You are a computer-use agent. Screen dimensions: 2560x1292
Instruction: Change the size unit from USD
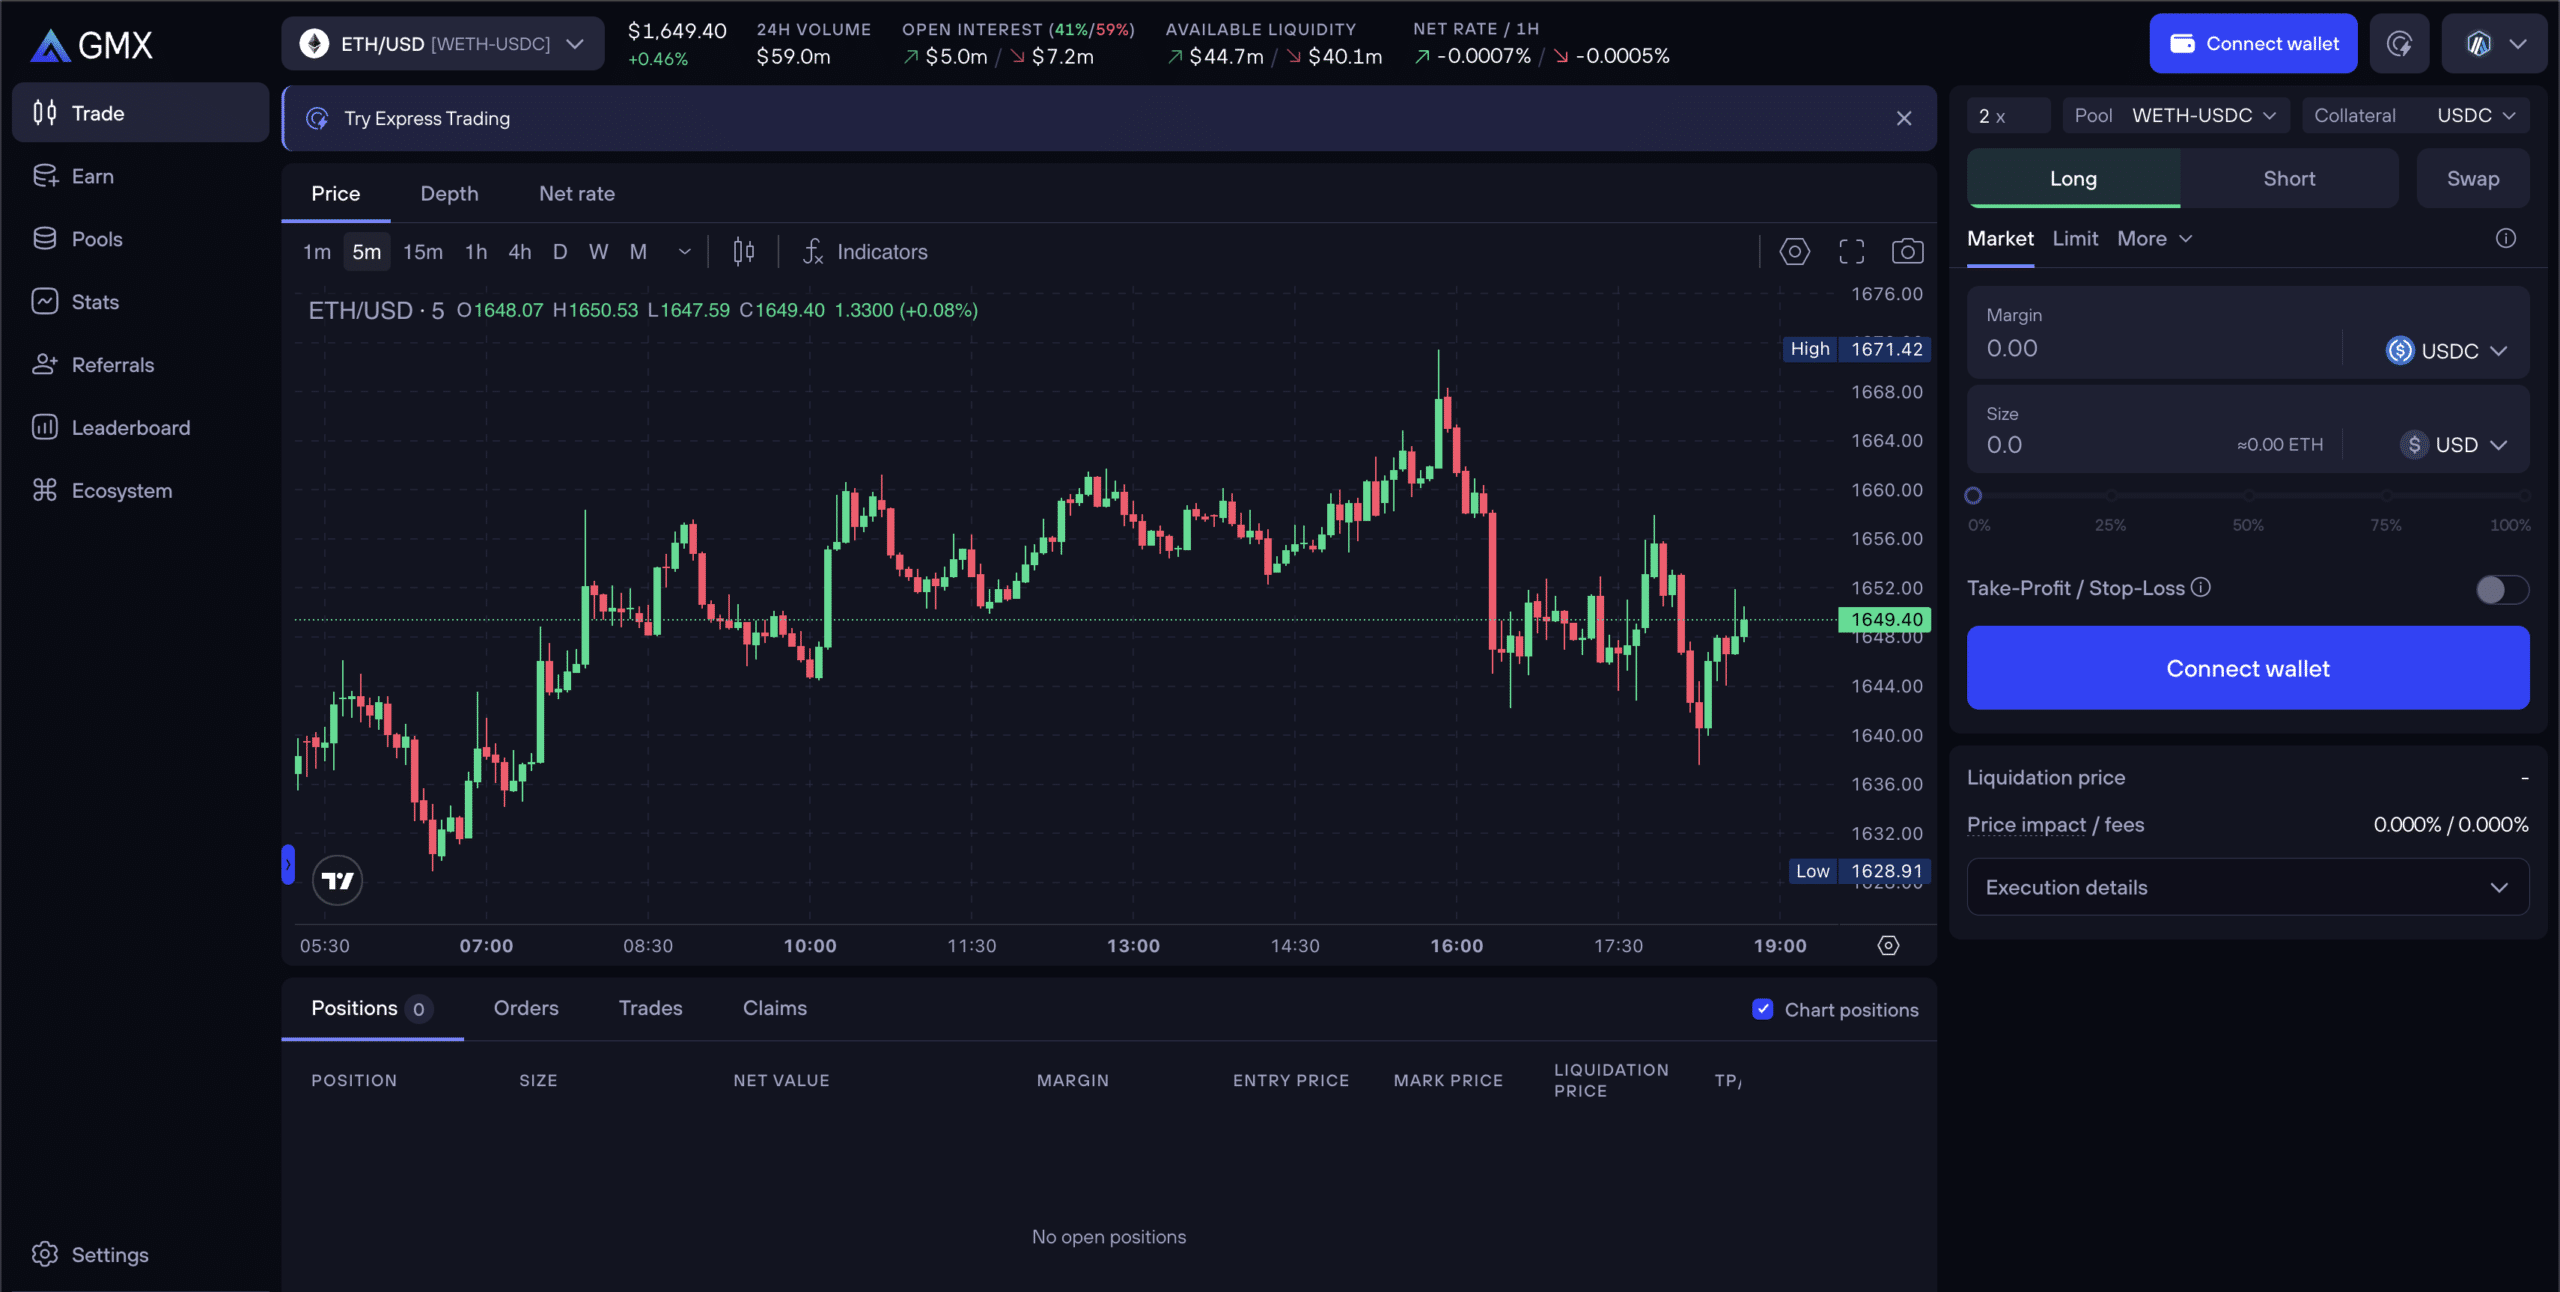pos(2454,445)
